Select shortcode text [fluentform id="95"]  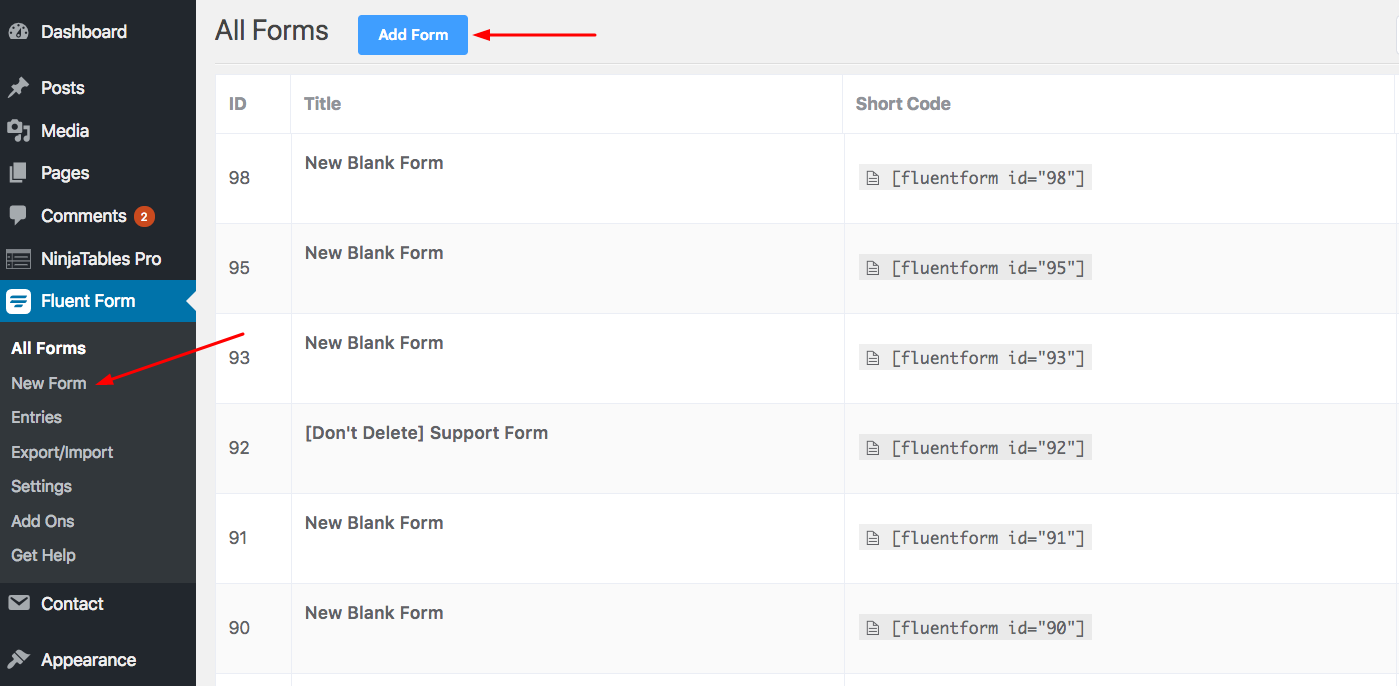(x=988, y=268)
